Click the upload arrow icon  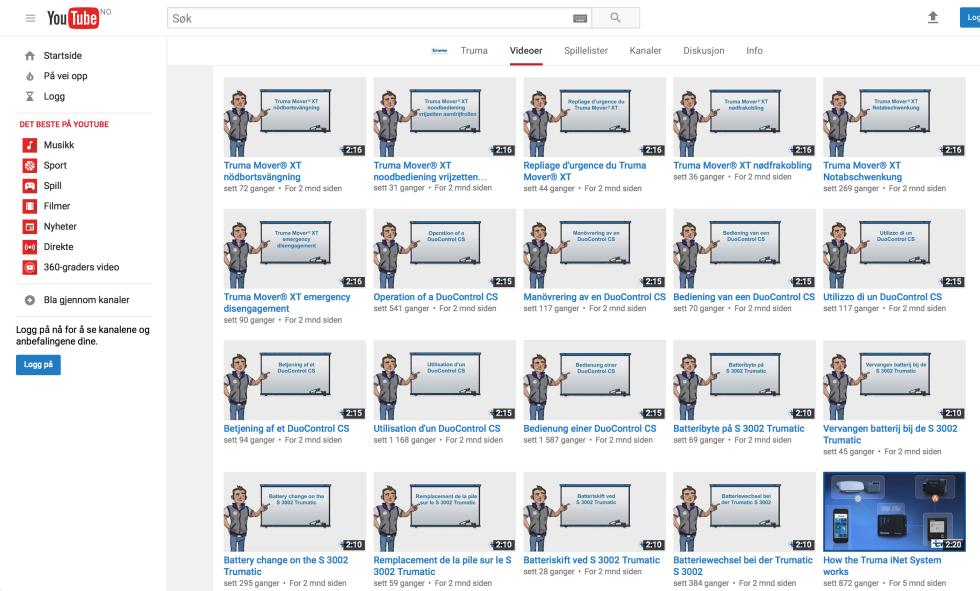tap(932, 17)
